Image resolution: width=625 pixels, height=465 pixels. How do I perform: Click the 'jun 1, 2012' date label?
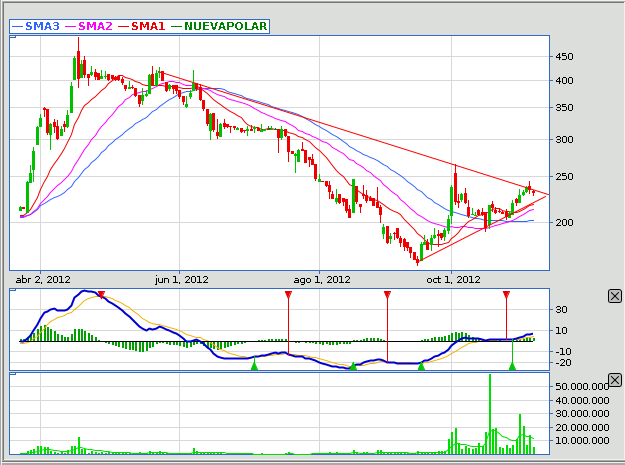[x=179, y=279]
